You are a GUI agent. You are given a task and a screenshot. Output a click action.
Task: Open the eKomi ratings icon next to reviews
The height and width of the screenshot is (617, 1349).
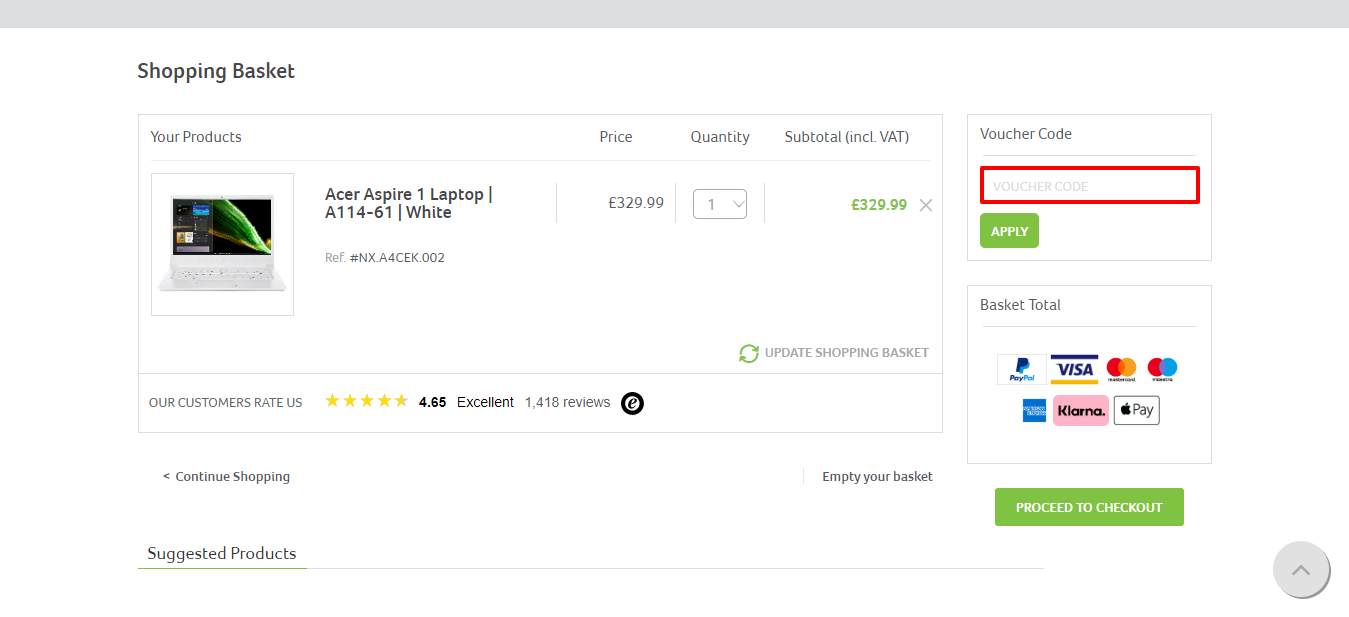point(632,403)
